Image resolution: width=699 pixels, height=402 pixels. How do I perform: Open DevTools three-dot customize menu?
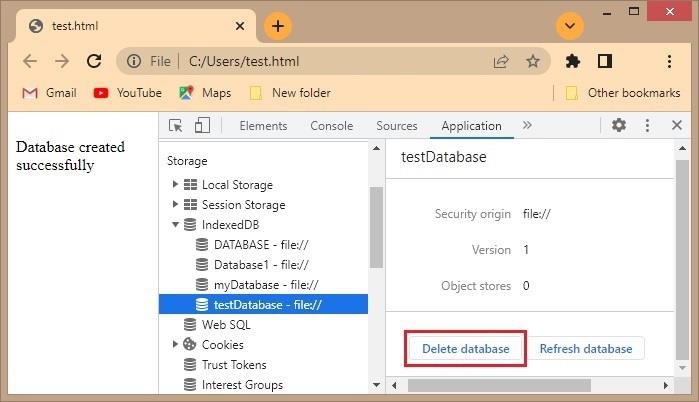click(647, 126)
